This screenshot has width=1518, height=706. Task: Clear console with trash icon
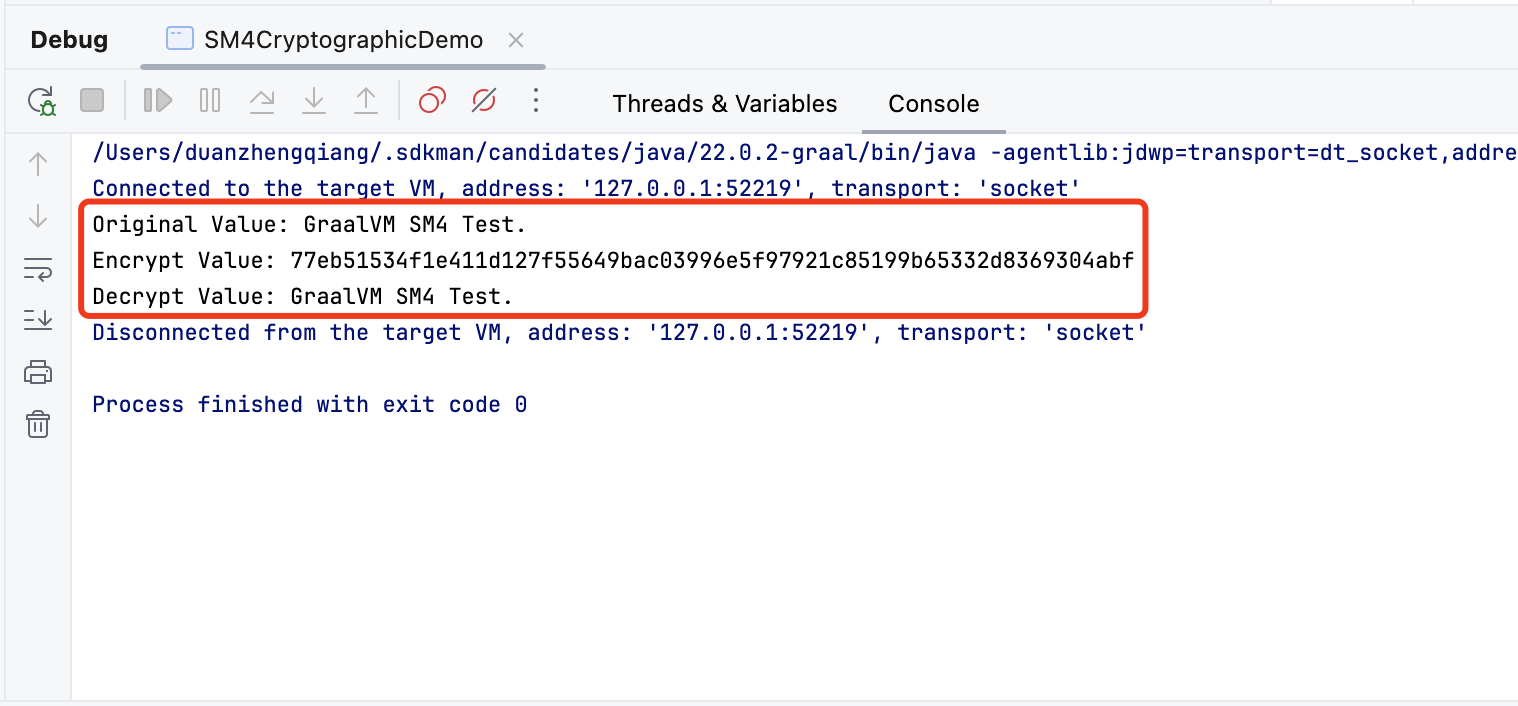pyautogui.click(x=38, y=424)
